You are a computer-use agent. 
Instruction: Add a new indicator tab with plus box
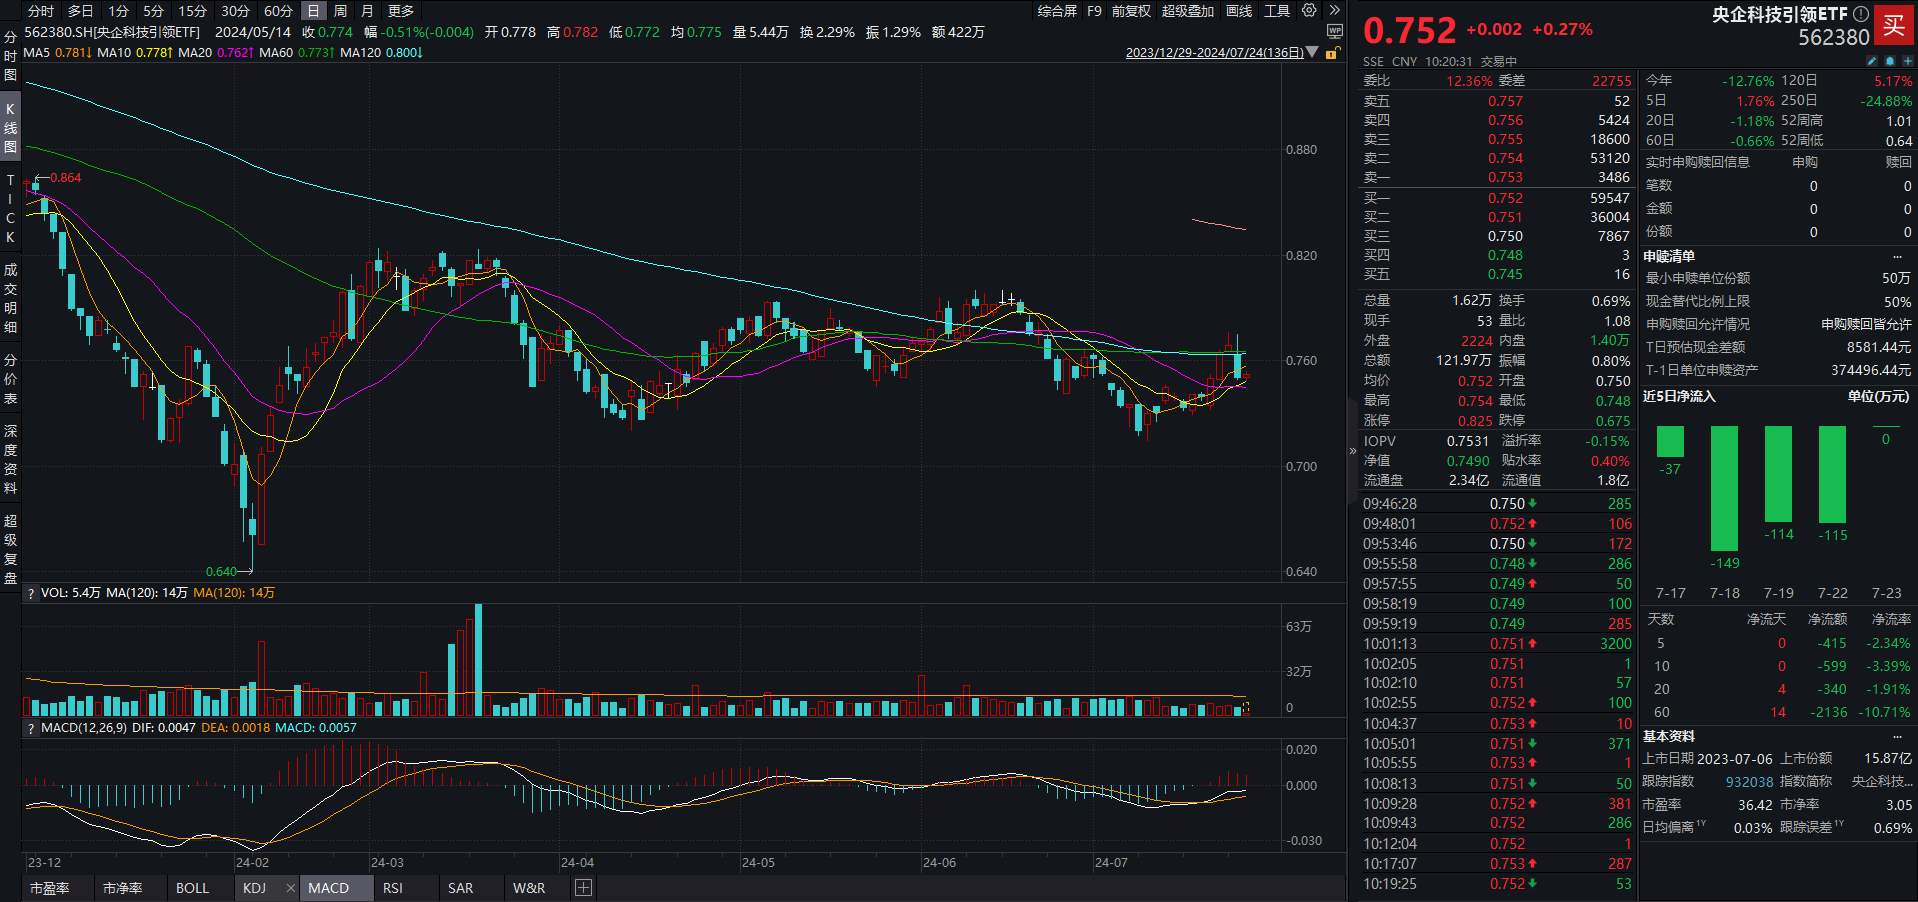[584, 888]
